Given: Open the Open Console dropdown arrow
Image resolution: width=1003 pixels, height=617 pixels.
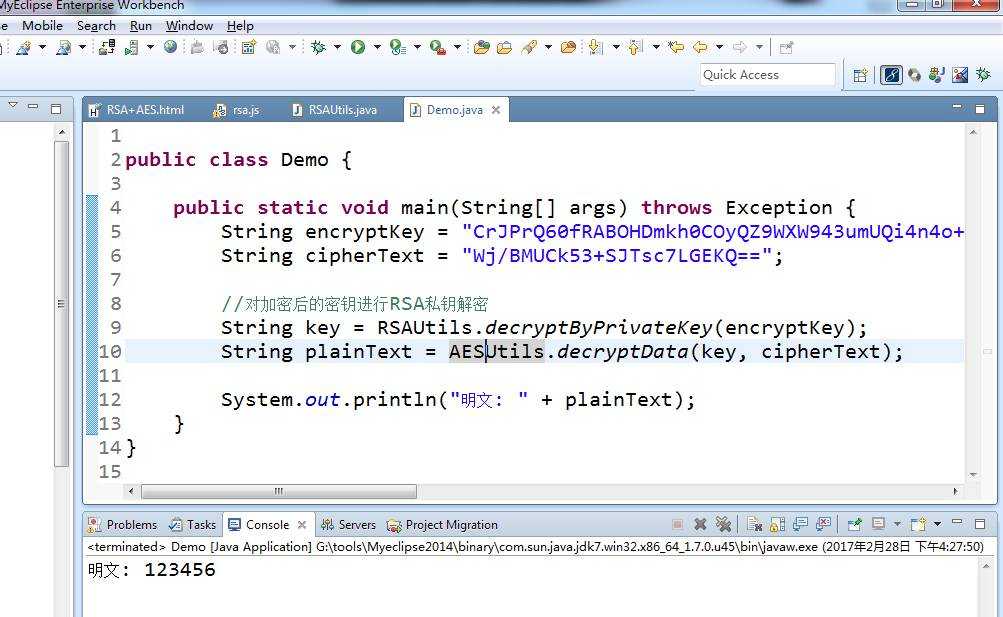Looking at the screenshot, I should (937, 524).
